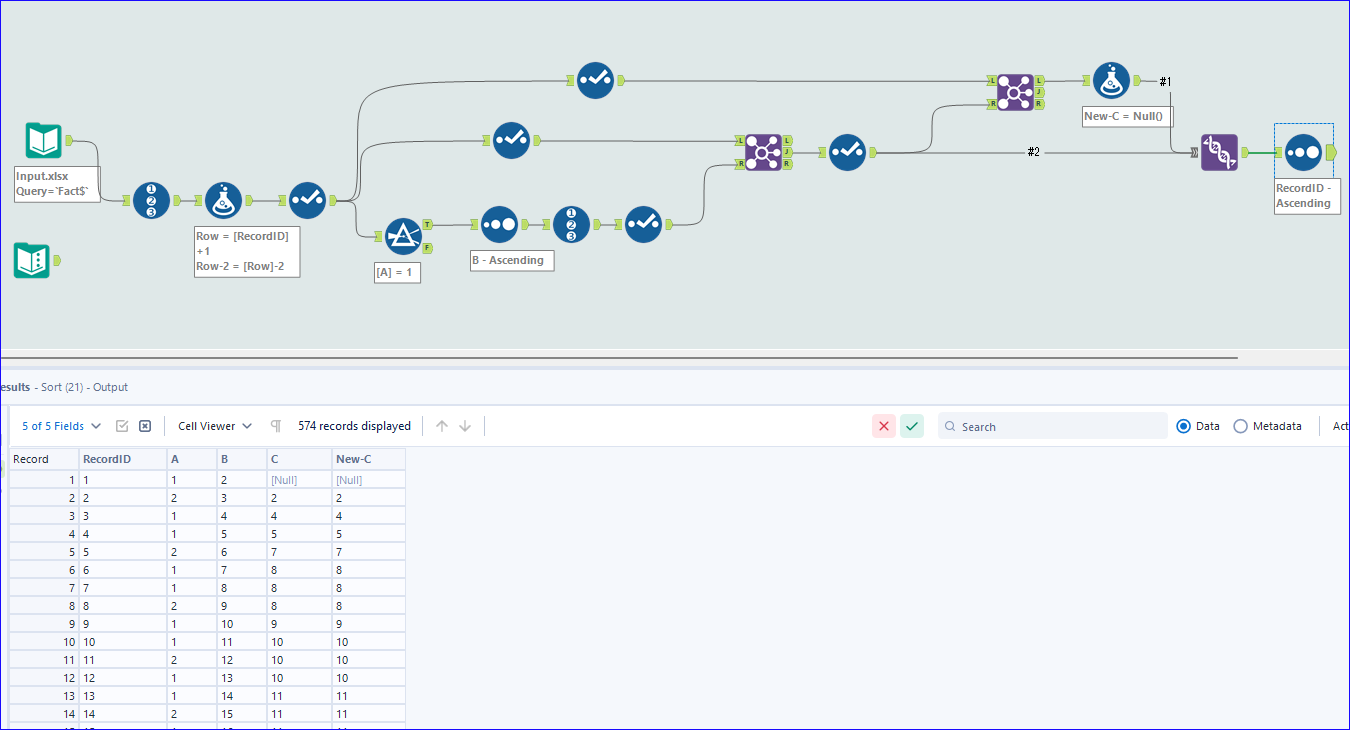Switch to Metadata view
The image size is (1350, 730).
pyautogui.click(x=1241, y=426)
